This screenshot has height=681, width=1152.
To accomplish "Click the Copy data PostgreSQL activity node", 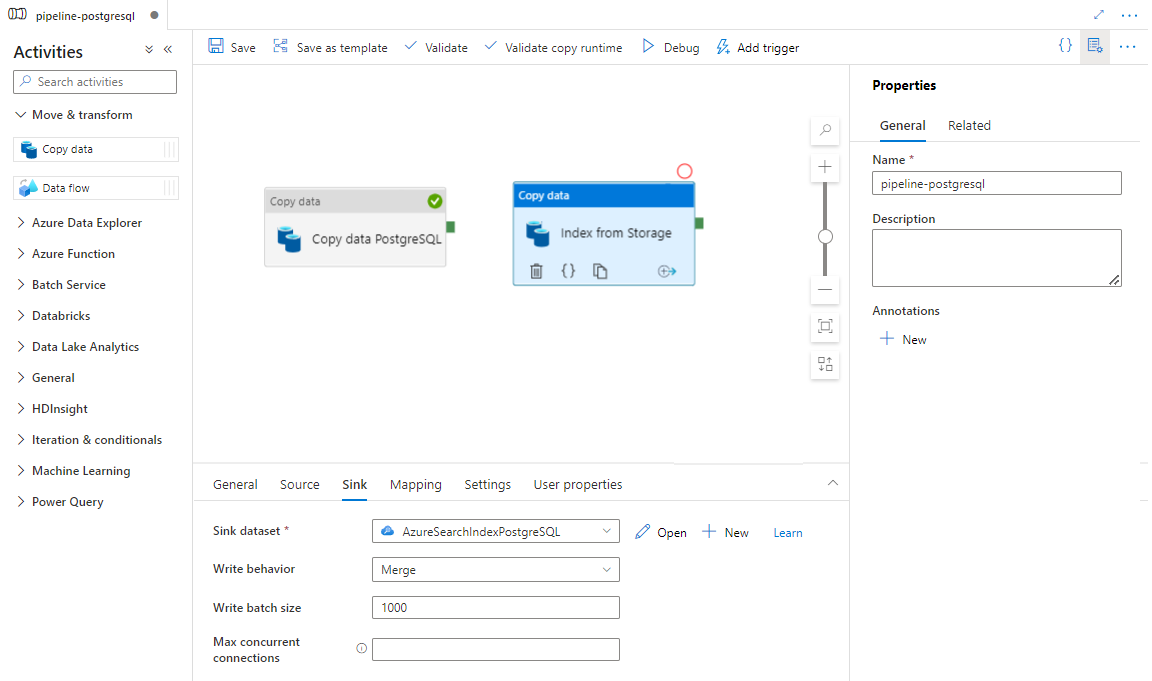I will pos(355,227).
